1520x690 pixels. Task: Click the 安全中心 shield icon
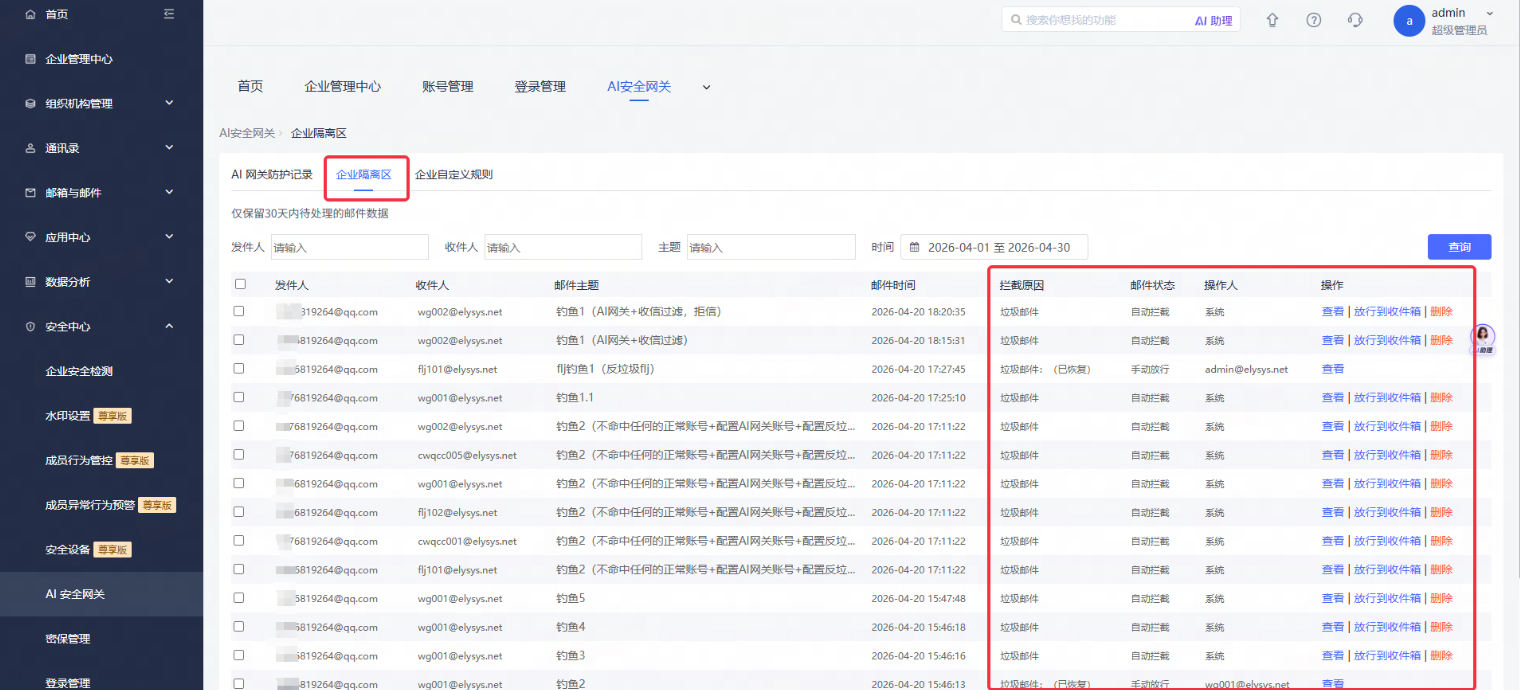pyautogui.click(x=30, y=326)
